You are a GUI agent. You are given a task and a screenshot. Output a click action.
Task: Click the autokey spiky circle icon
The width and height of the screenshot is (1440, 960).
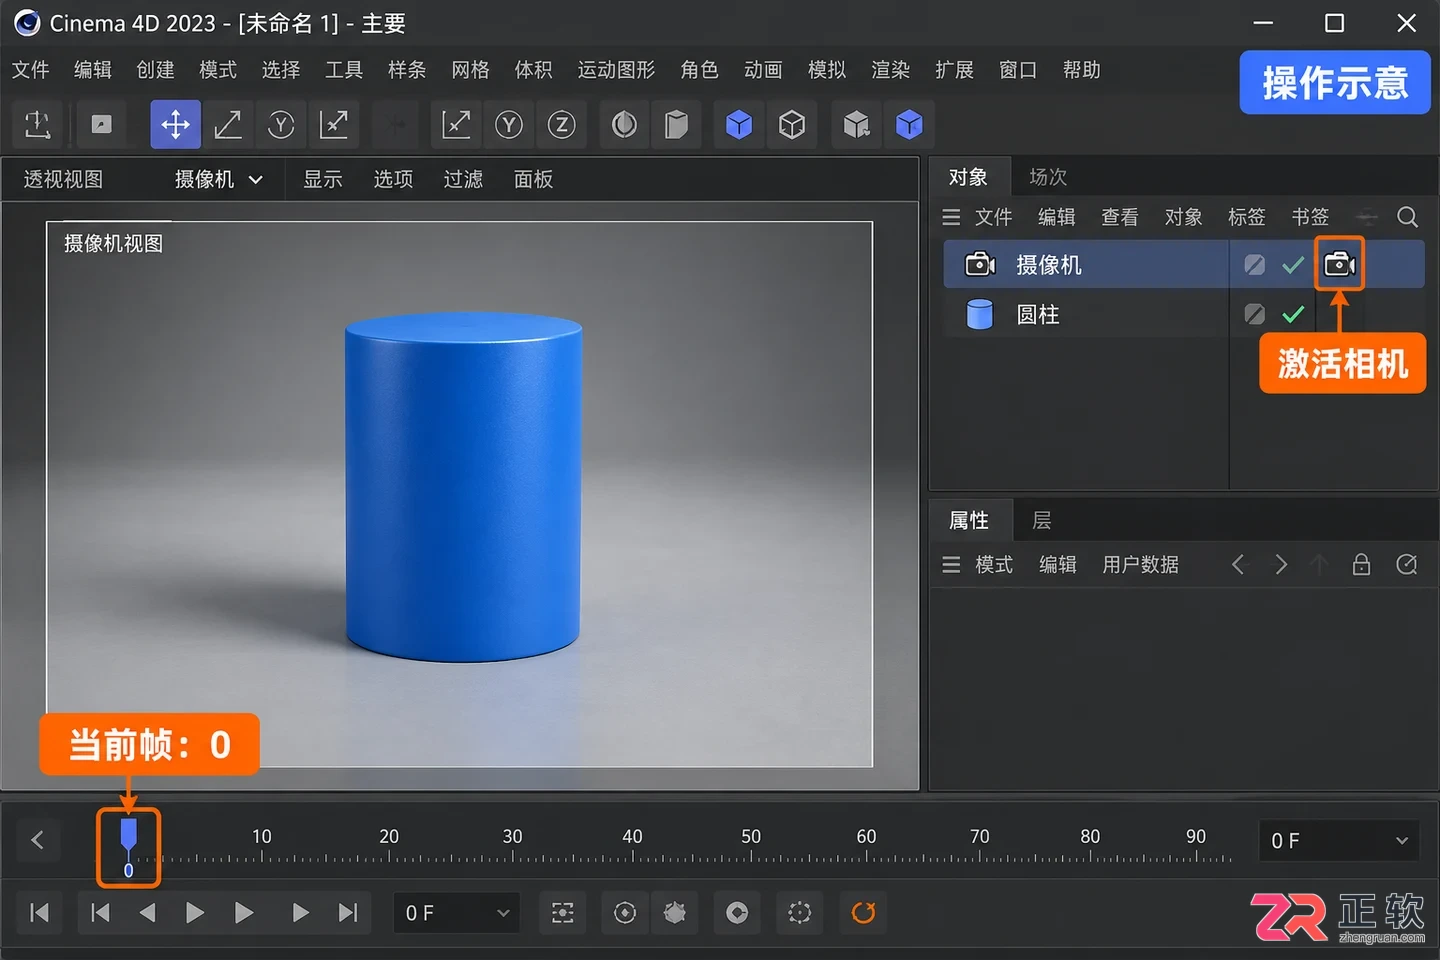(x=675, y=913)
